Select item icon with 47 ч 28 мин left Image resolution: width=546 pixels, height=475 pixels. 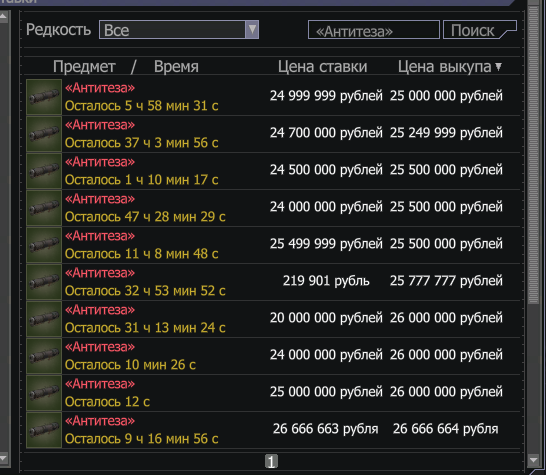pos(44,208)
